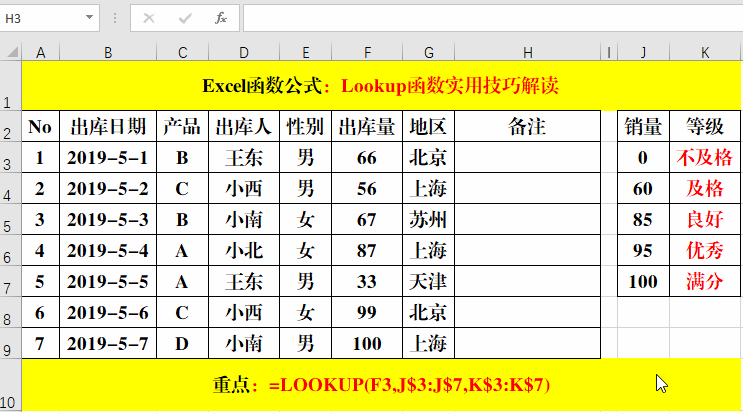Expand the Name Box dropdown arrow

pyautogui.click(x=89, y=18)
